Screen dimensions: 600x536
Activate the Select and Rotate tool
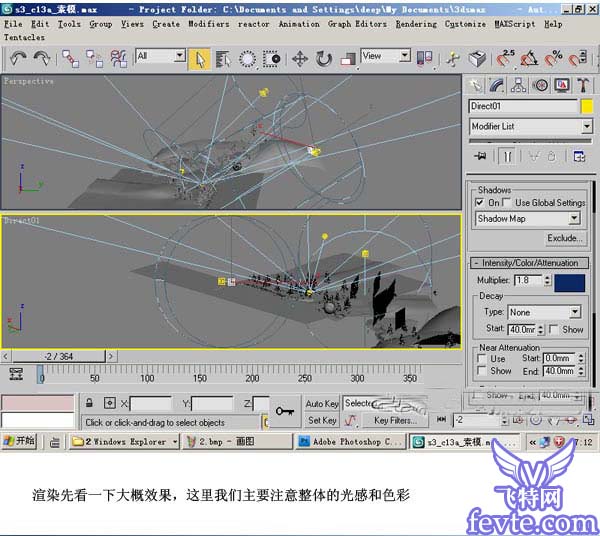(x=324, y=59)
